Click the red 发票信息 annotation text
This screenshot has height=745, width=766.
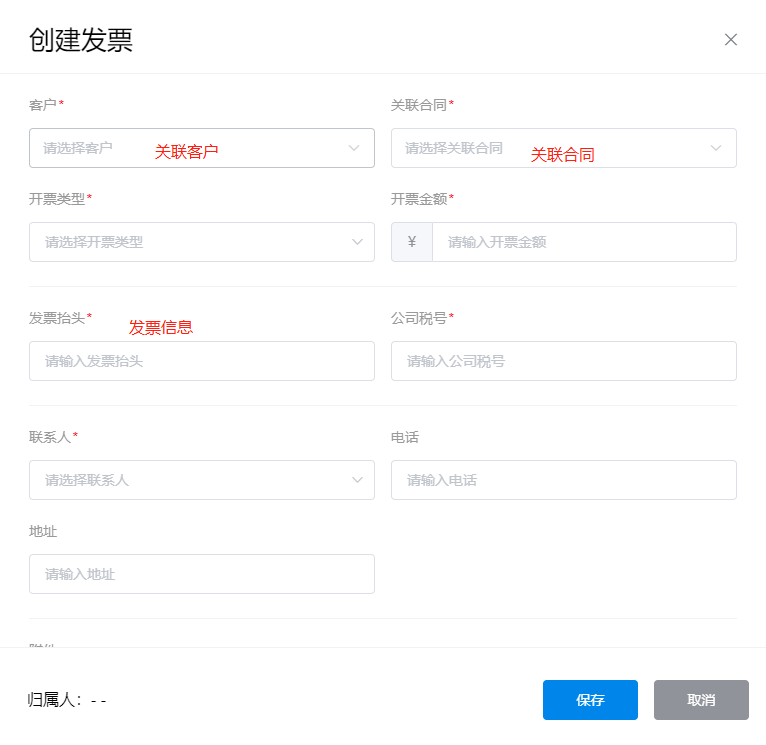pos(161,327)
